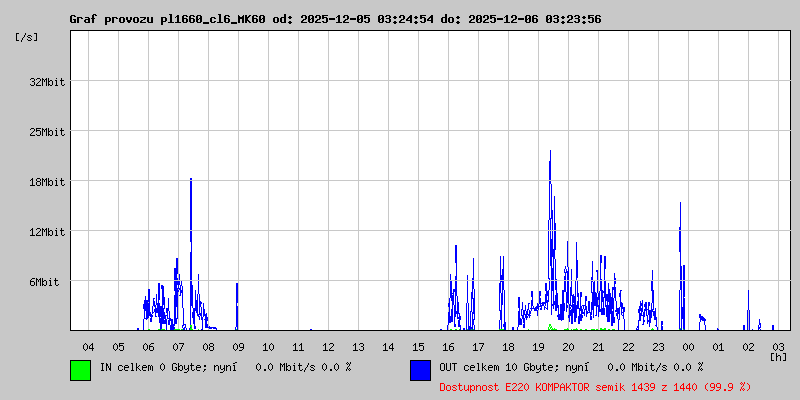Select hour 19 on the time axis
This screenshot has height=400, width=800.
pos(538,346)
